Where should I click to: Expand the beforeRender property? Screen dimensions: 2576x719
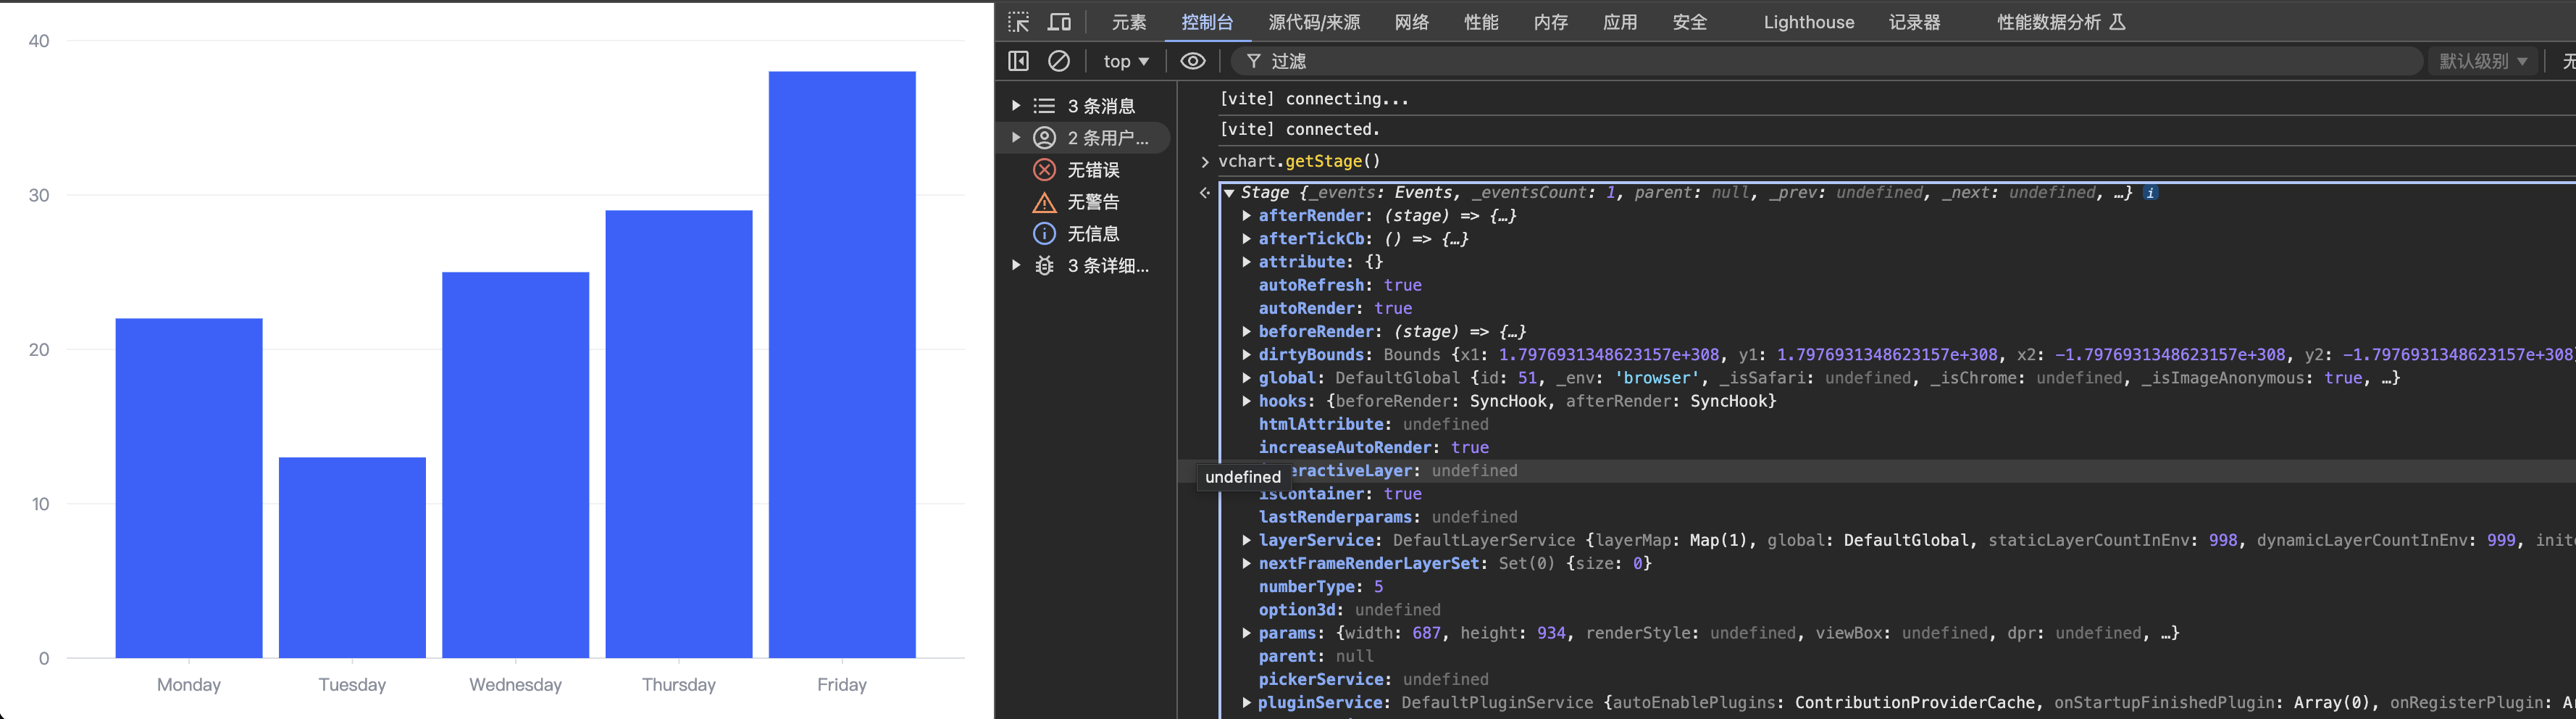pyautogui.click(x=1246, y=331)
